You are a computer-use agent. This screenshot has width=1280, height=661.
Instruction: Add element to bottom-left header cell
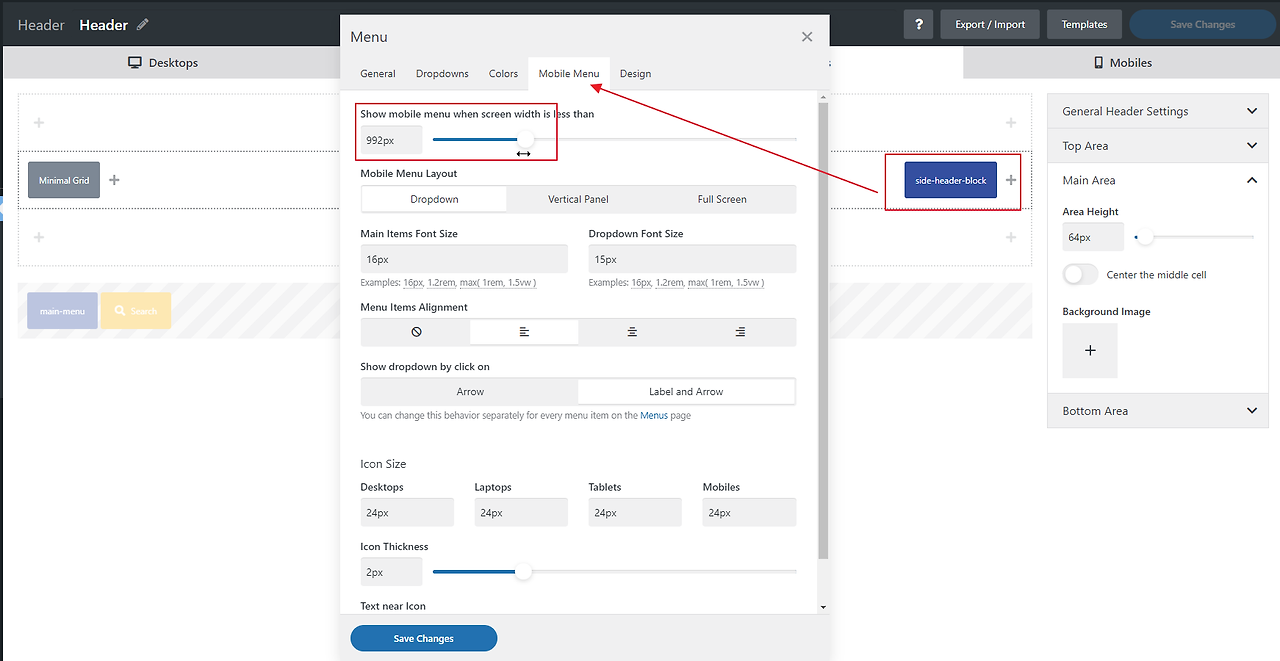tap(39, 237)
